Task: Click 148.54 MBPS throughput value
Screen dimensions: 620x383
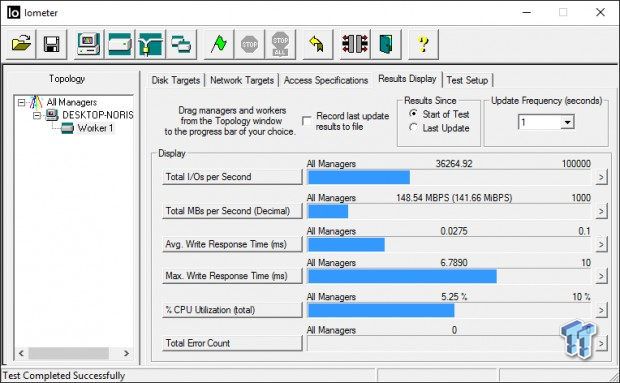Action: click(x=454, y=198)
